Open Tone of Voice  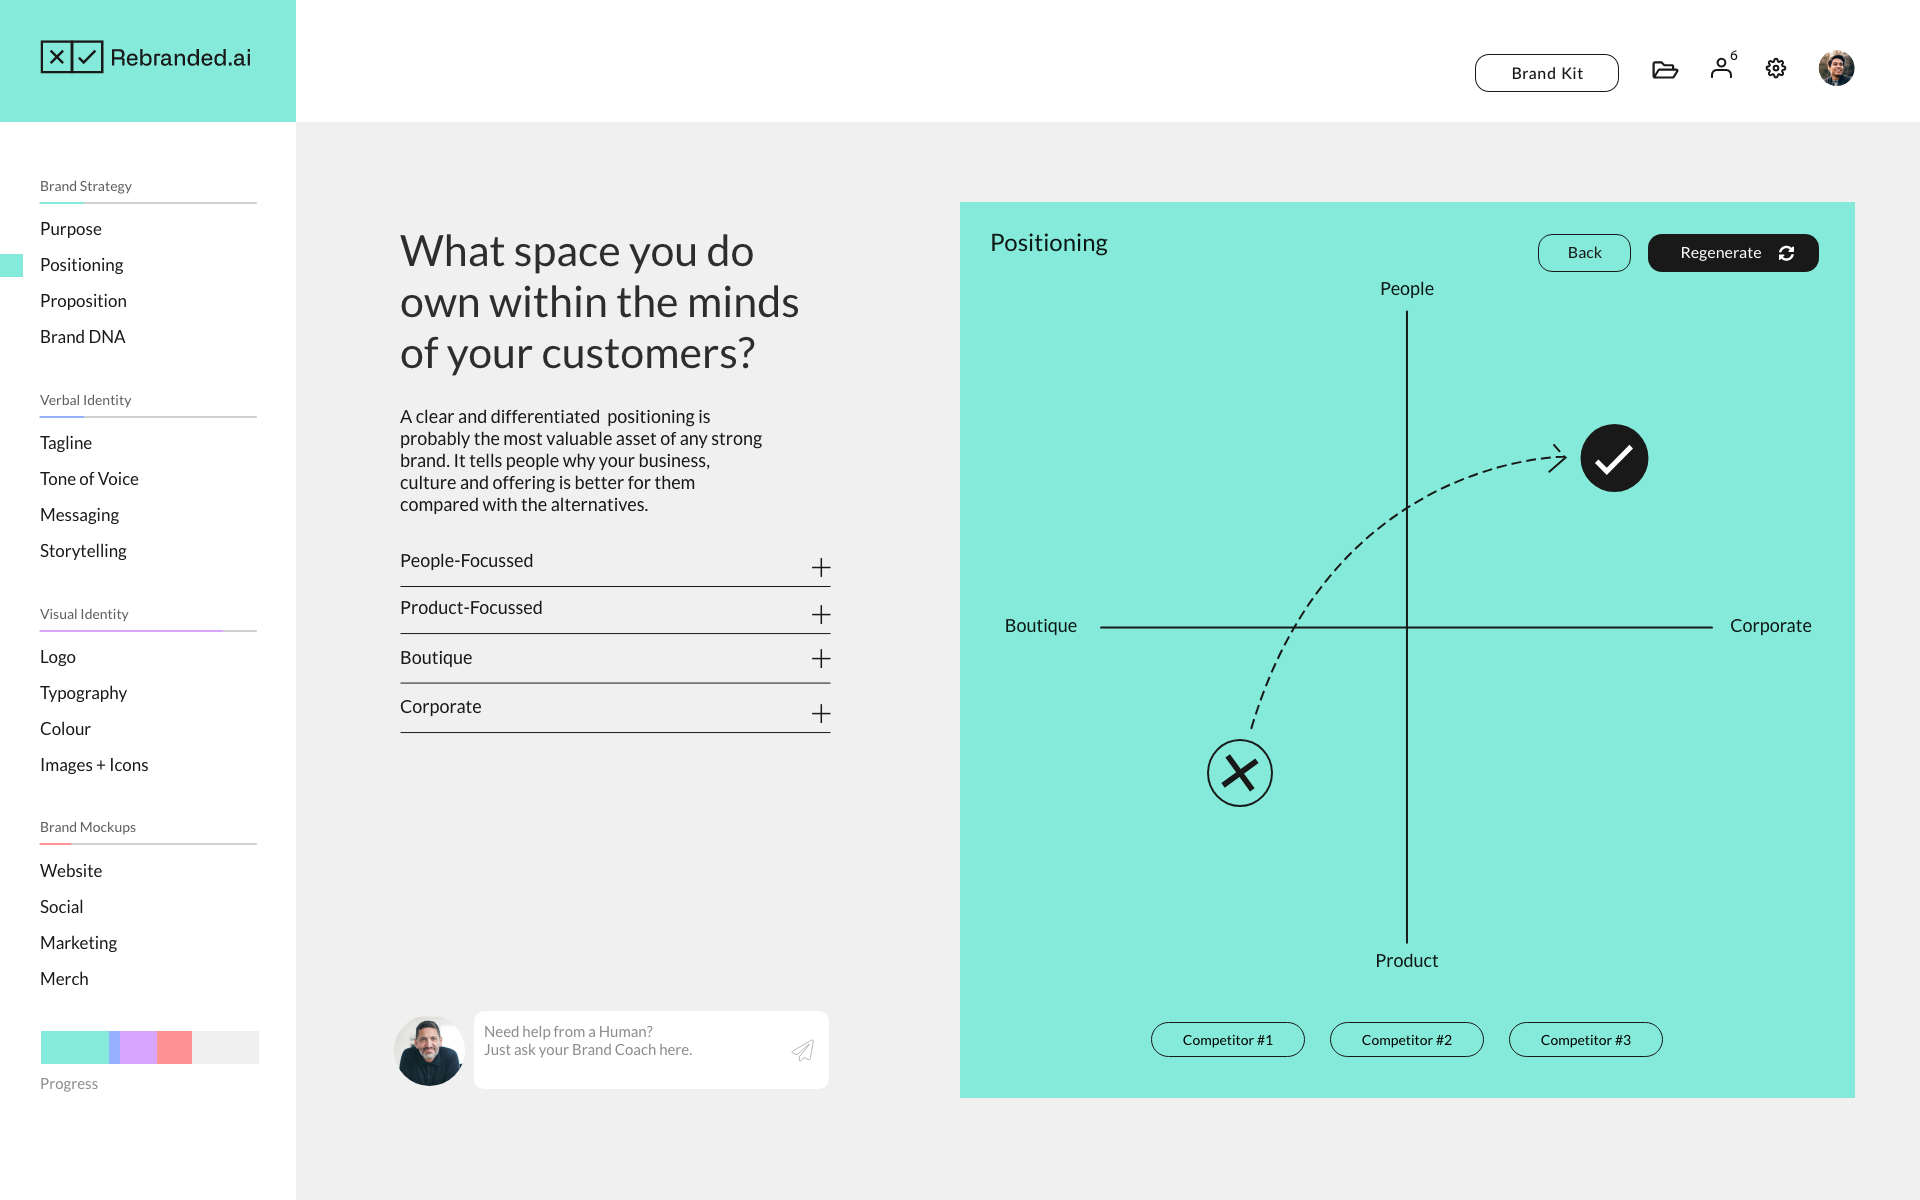[x=89, y=479]
